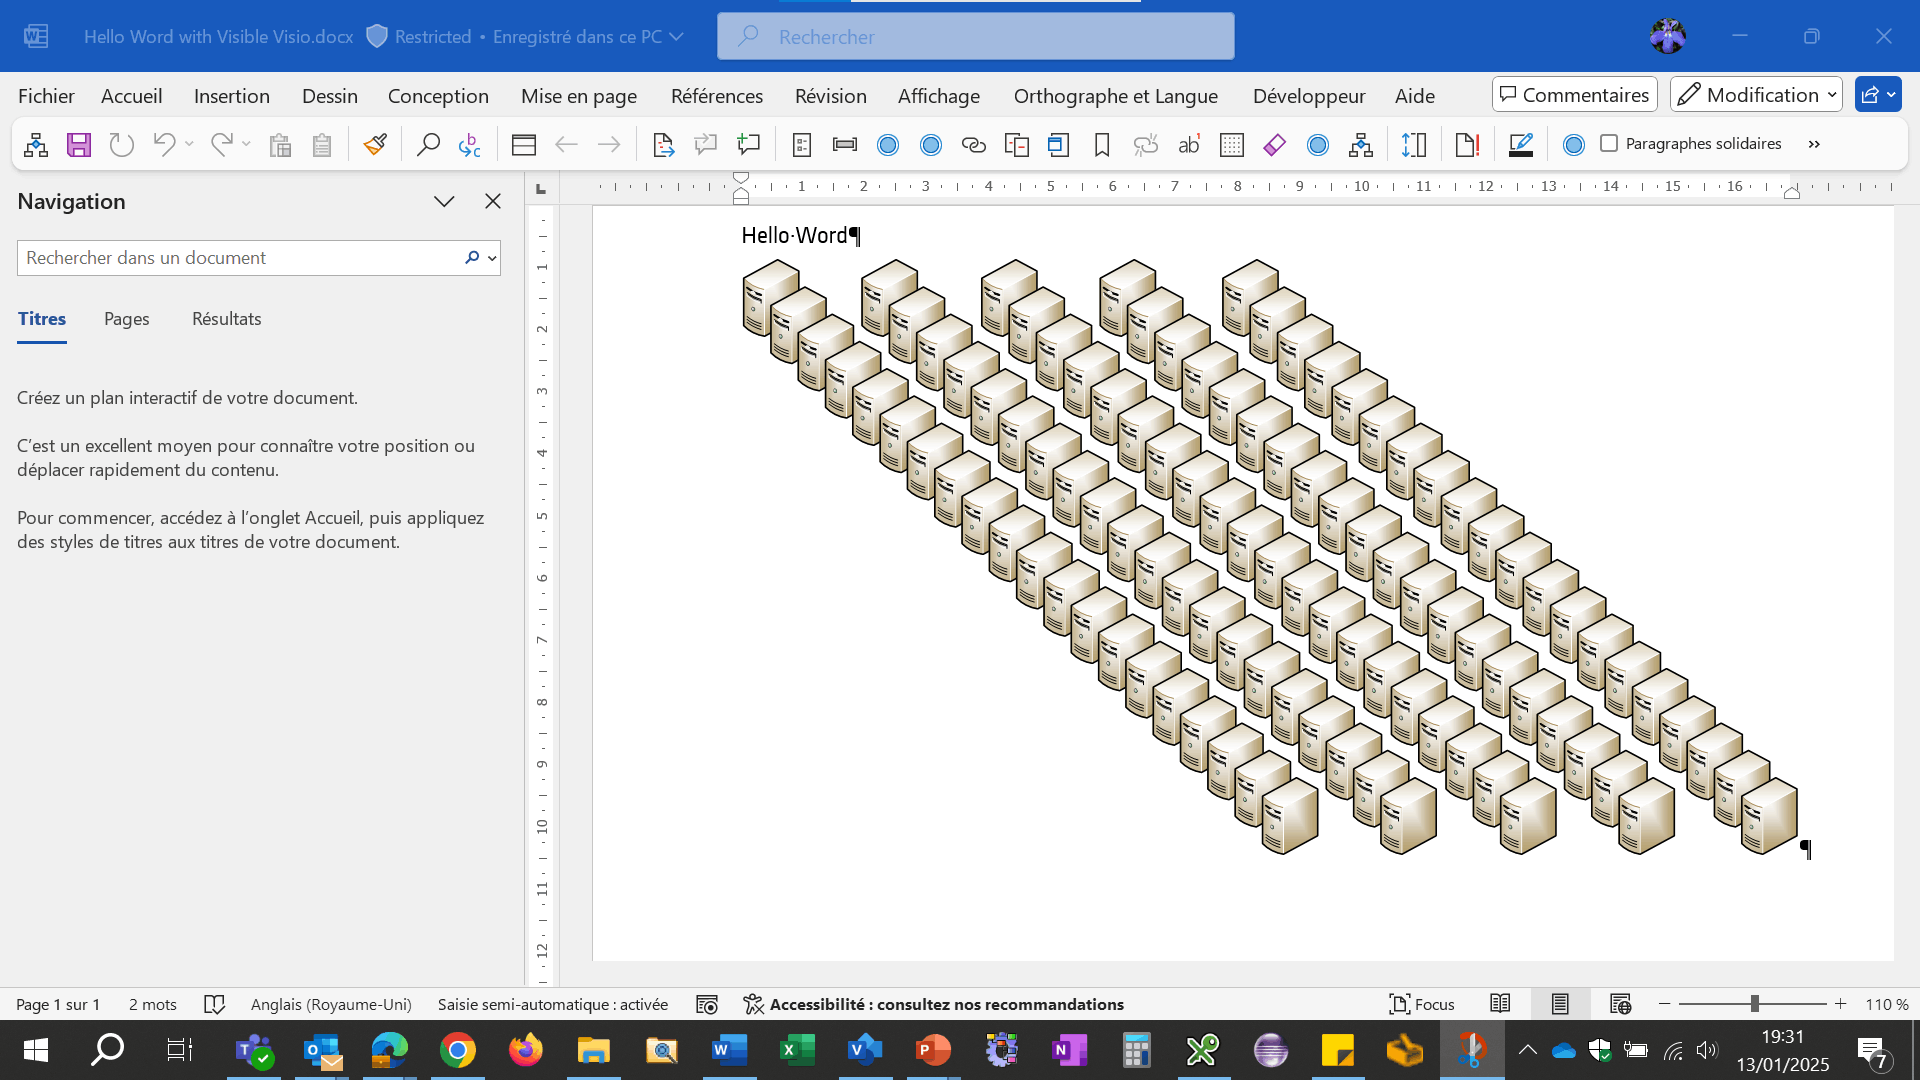
Task: Activate the Format Painter brush icon
Action: (375, 145)
